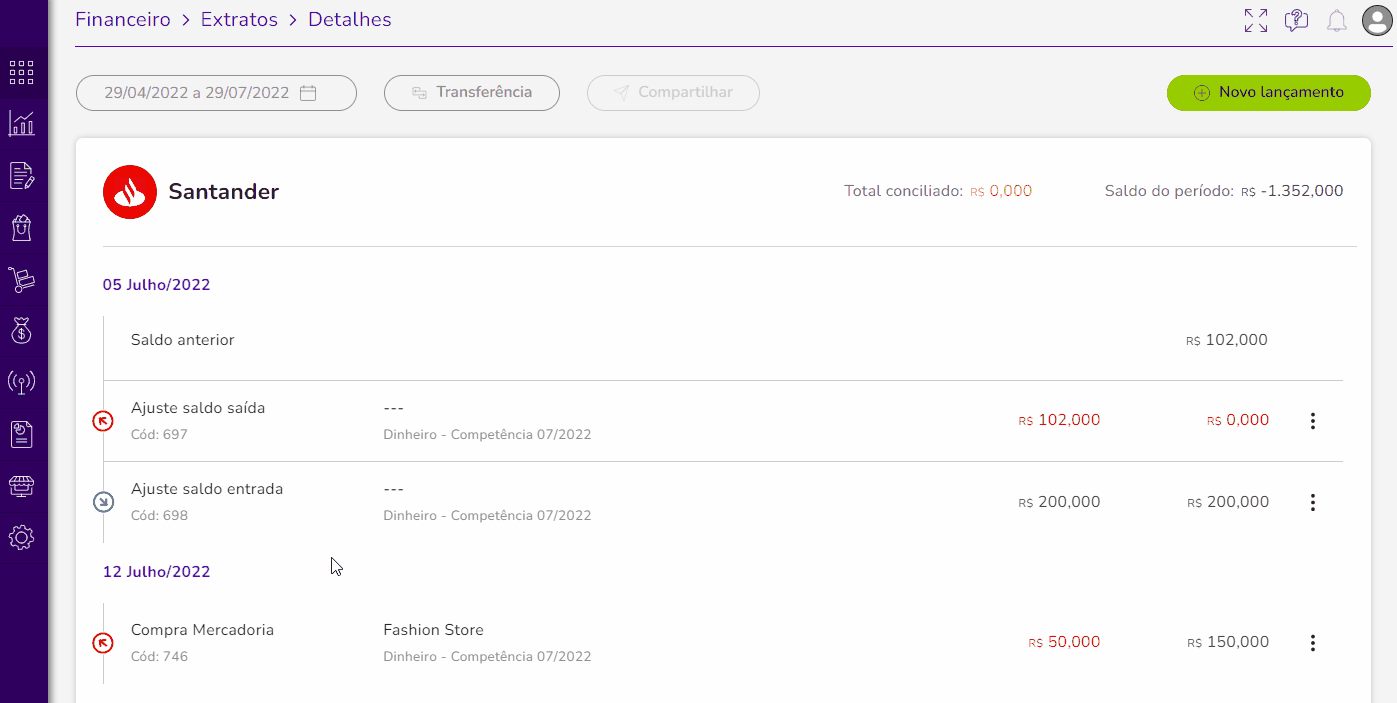The height and width of the screenshot is (703, 1397).
Task: Click Cód: 698 text
Action: pos(159,516)
